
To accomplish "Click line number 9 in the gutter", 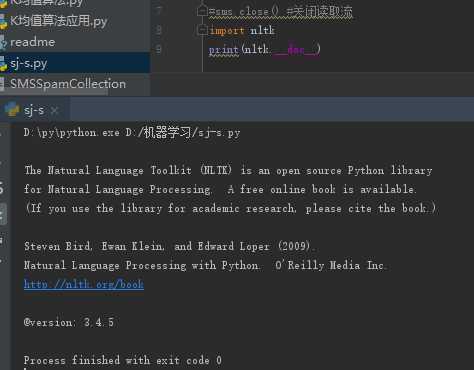I will 159,50.
